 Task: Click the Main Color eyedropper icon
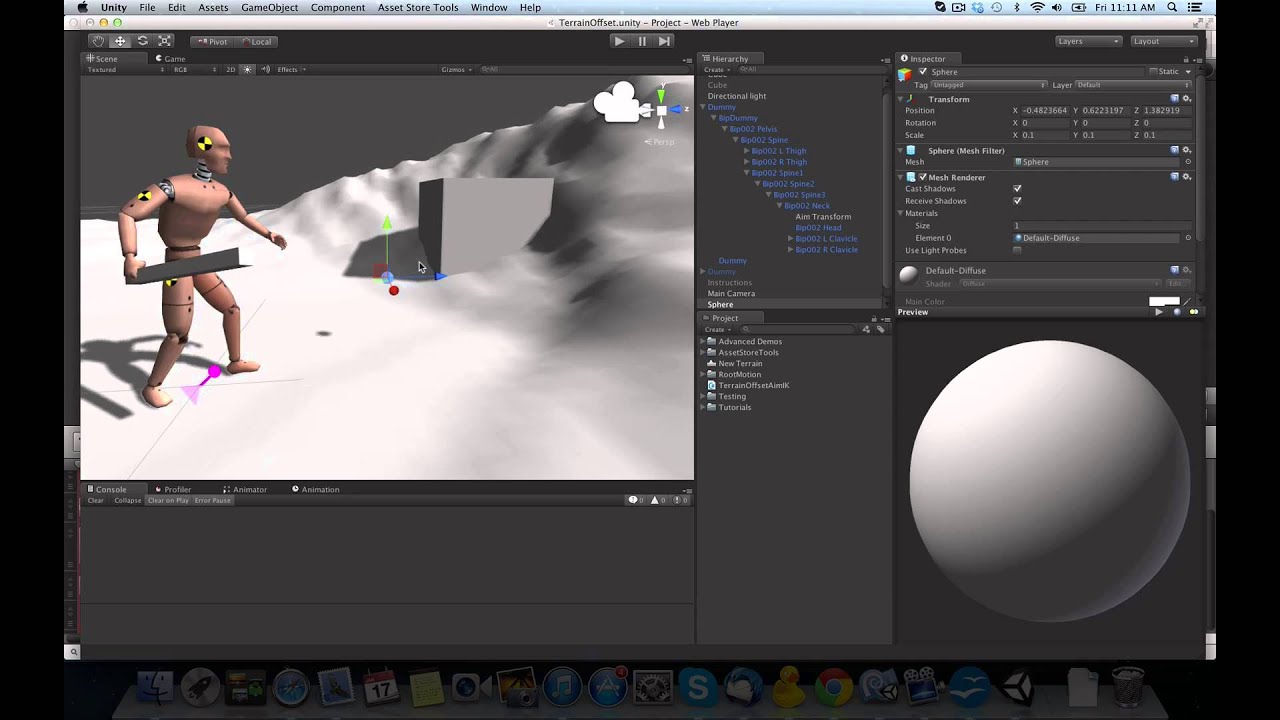(1187, 302)
